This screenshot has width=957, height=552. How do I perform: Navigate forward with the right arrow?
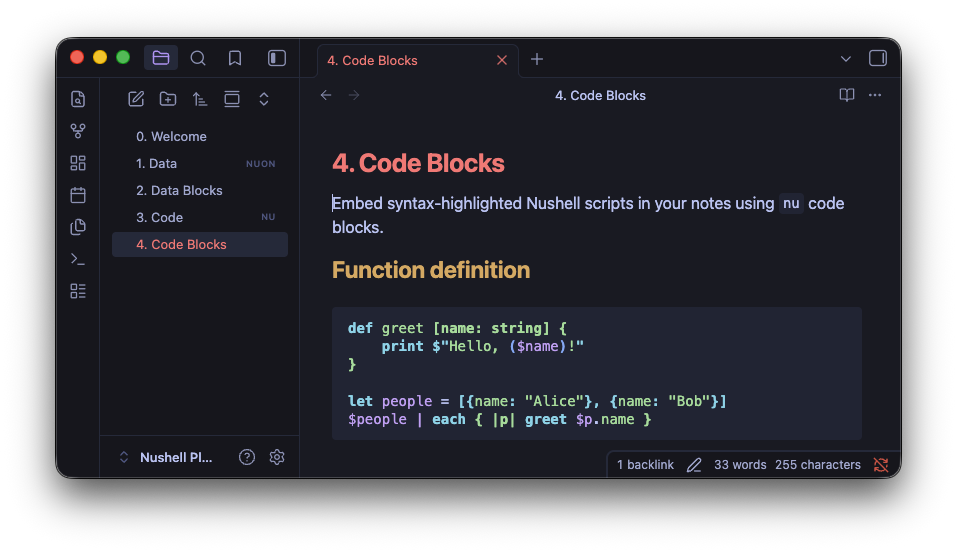354,95
